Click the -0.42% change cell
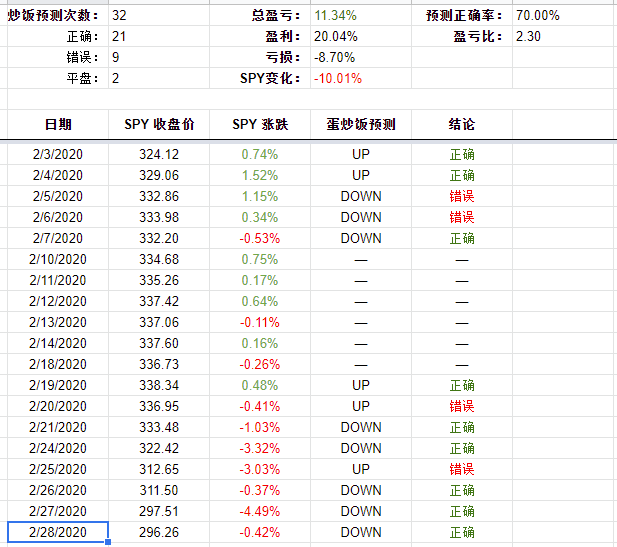 (260, 532)
